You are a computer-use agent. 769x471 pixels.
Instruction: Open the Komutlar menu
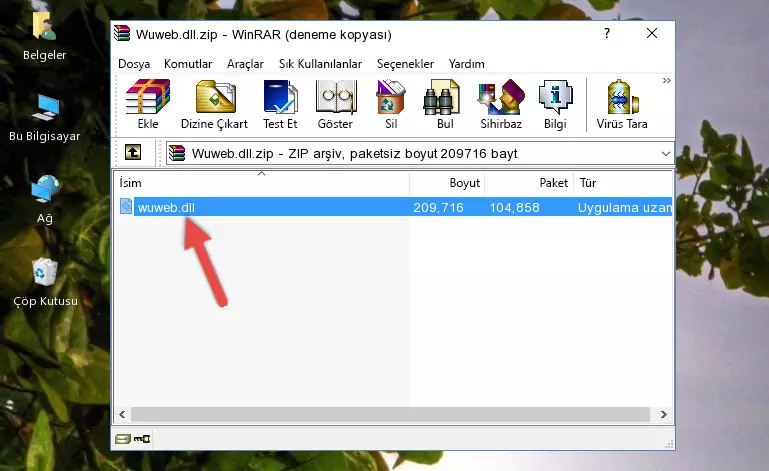click(x=188, y=64)
